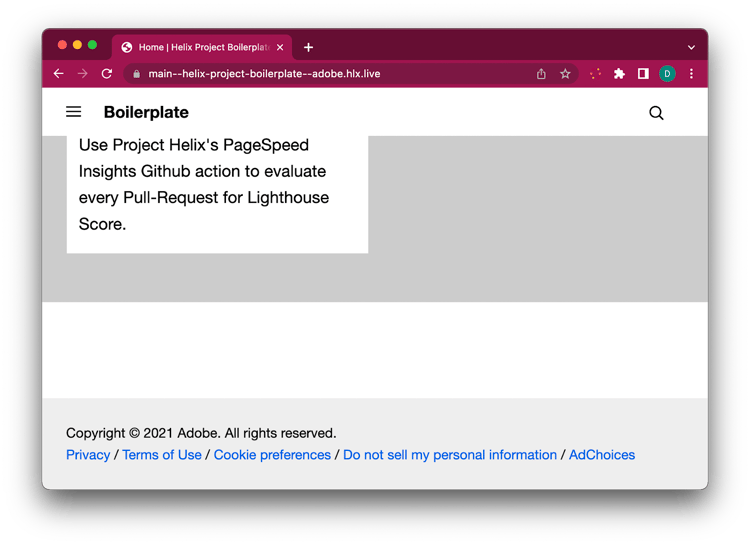Expand the tab search chevron
This screenshot has width=750, height=545.
[691, 47]
